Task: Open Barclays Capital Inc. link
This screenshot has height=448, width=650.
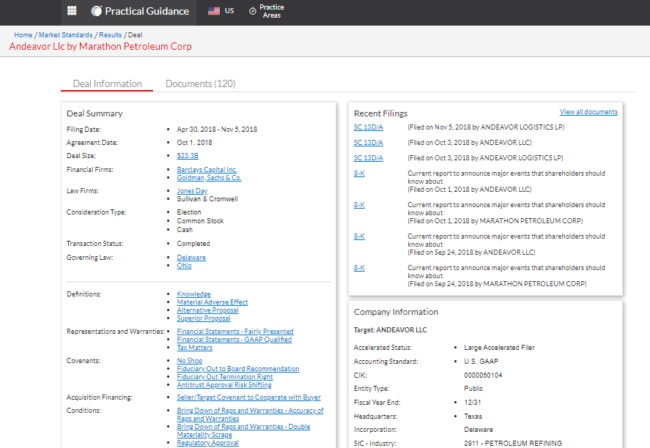Action: (x=207, y=170)
